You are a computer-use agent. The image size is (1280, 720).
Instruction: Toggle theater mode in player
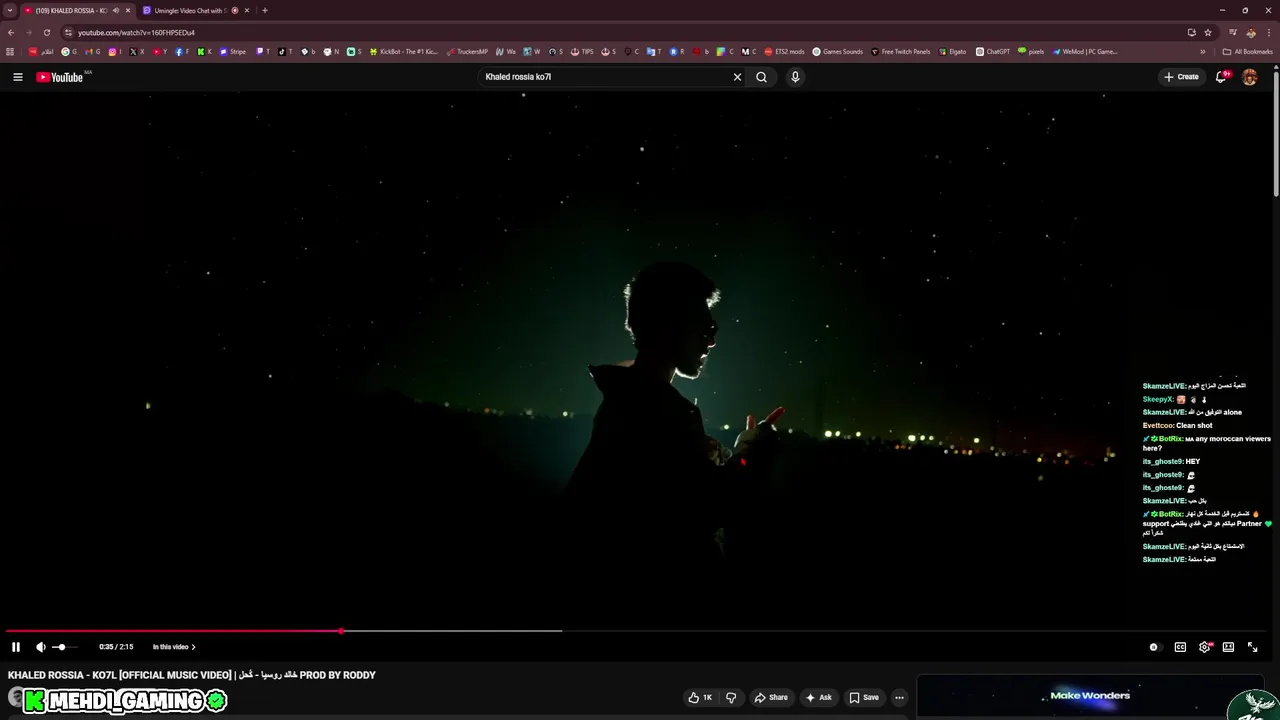pos(1228,647)
